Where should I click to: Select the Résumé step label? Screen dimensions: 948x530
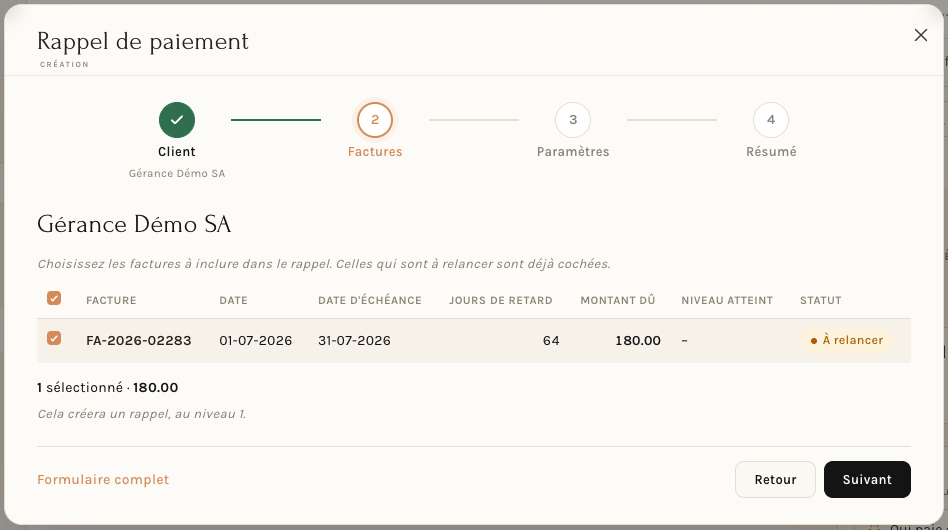pyautogui.click(x=771, y=152)
